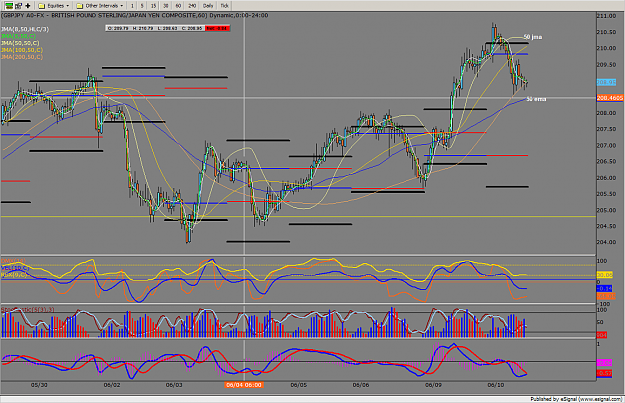Click the 210.00 price axis label
Image resolution: width=625 pixels, height=403 pixels.
[606, 48]
